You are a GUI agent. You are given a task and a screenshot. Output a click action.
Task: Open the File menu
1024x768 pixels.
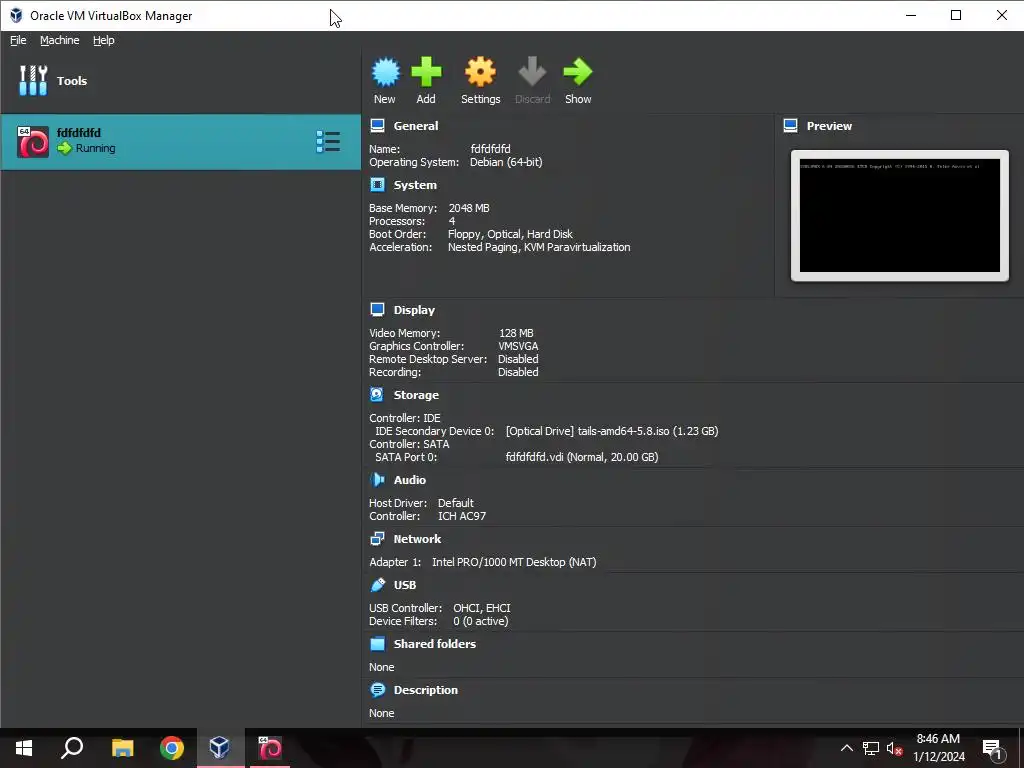pos(18,40)
